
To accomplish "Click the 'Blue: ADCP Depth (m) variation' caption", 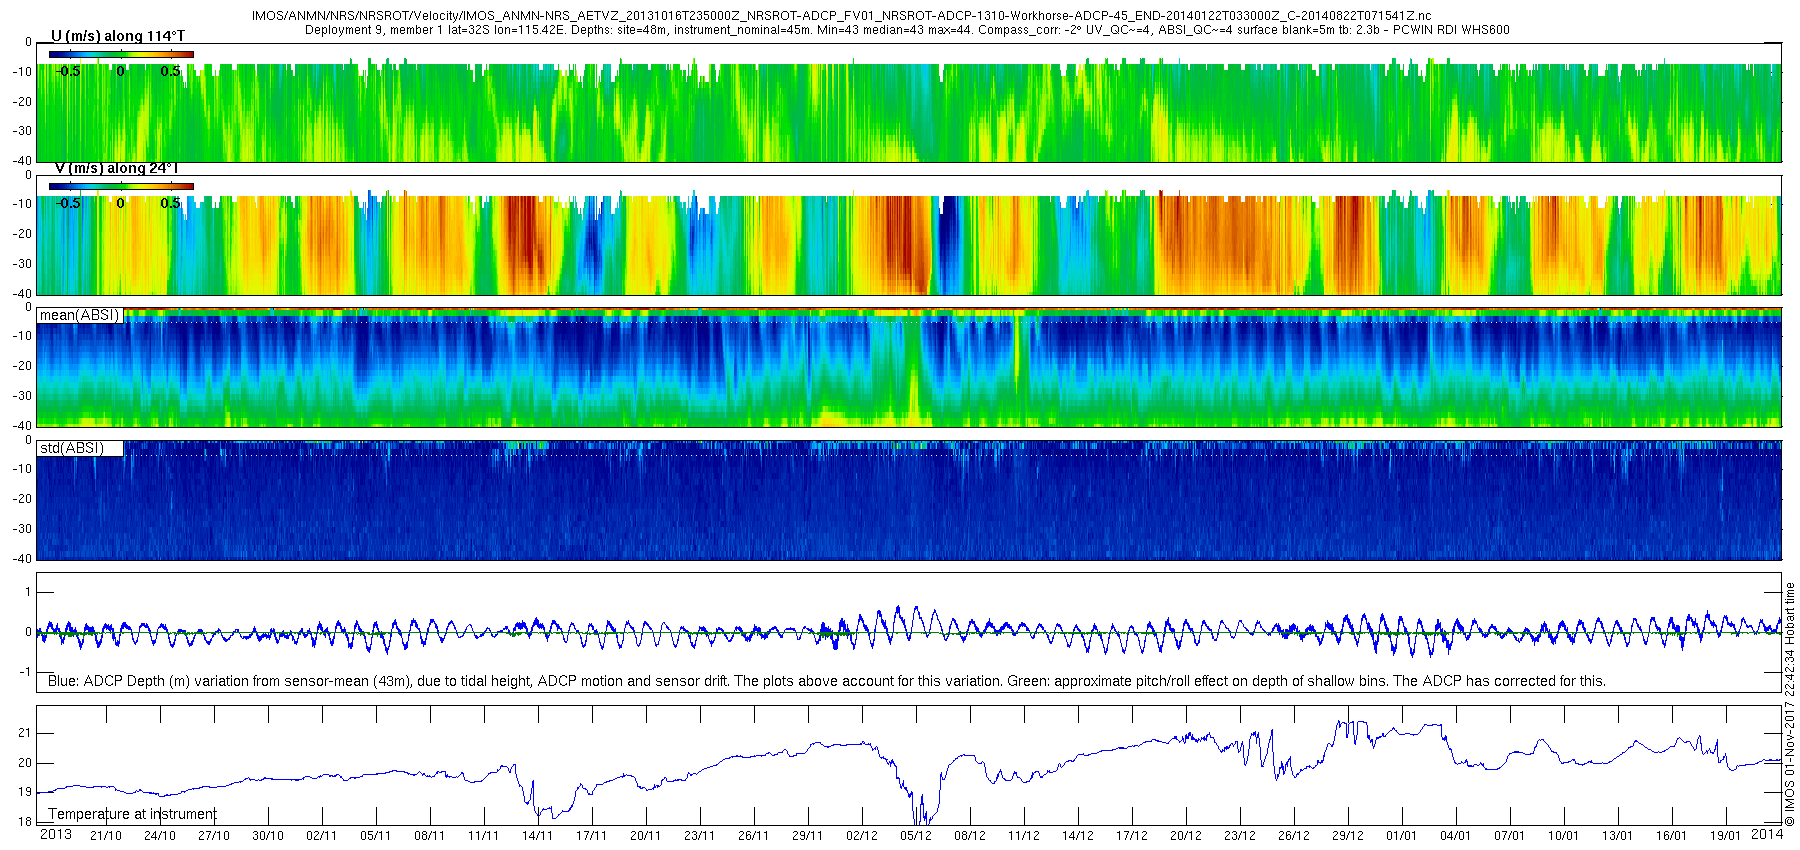I will 827,681.
